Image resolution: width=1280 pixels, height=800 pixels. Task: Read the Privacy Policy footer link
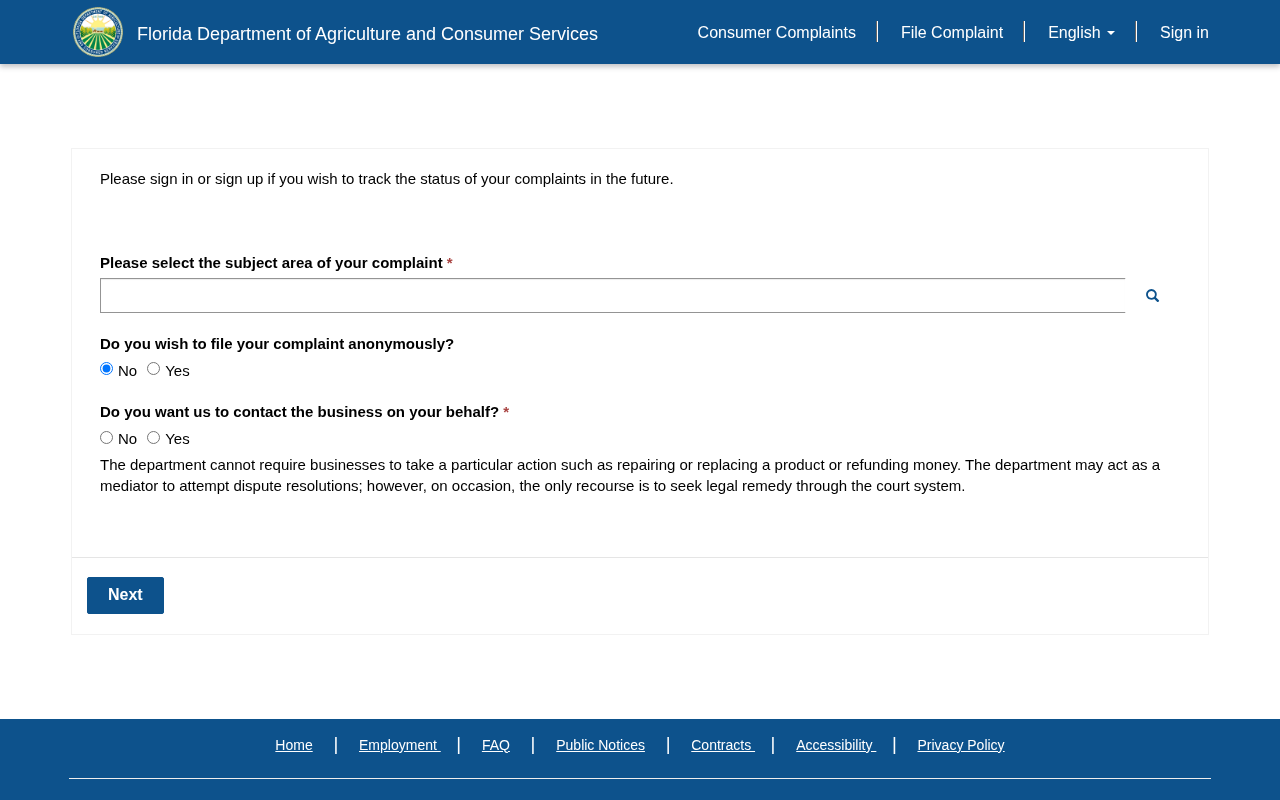960,745
